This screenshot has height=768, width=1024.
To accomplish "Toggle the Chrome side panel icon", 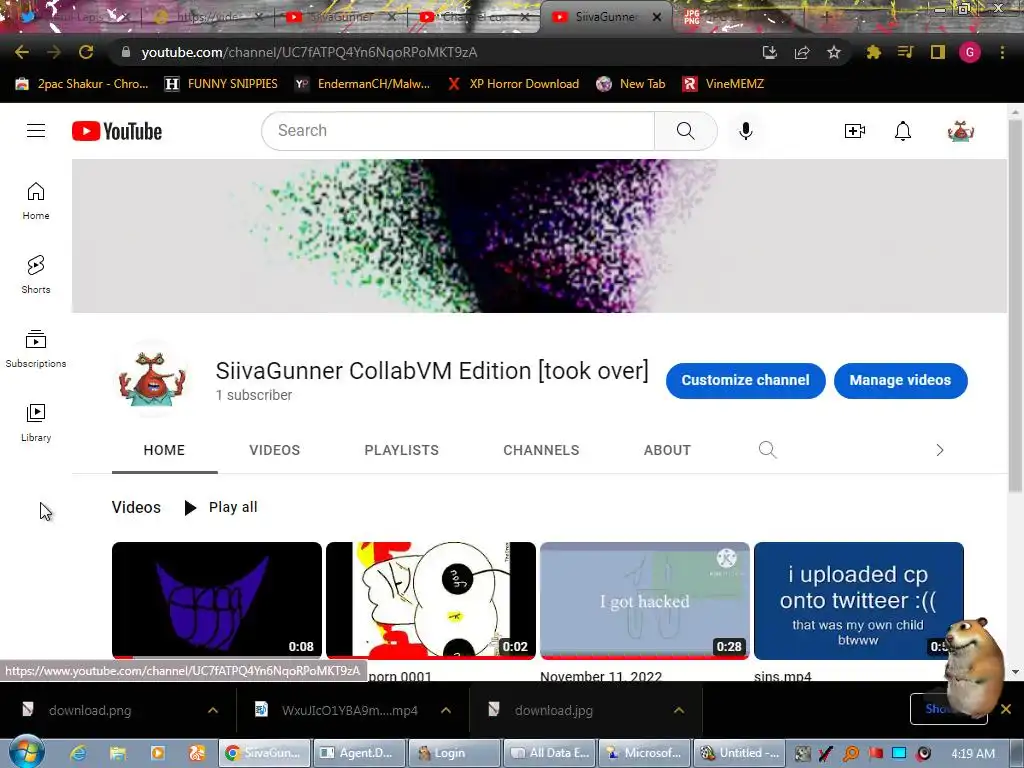I will [938, 52].
